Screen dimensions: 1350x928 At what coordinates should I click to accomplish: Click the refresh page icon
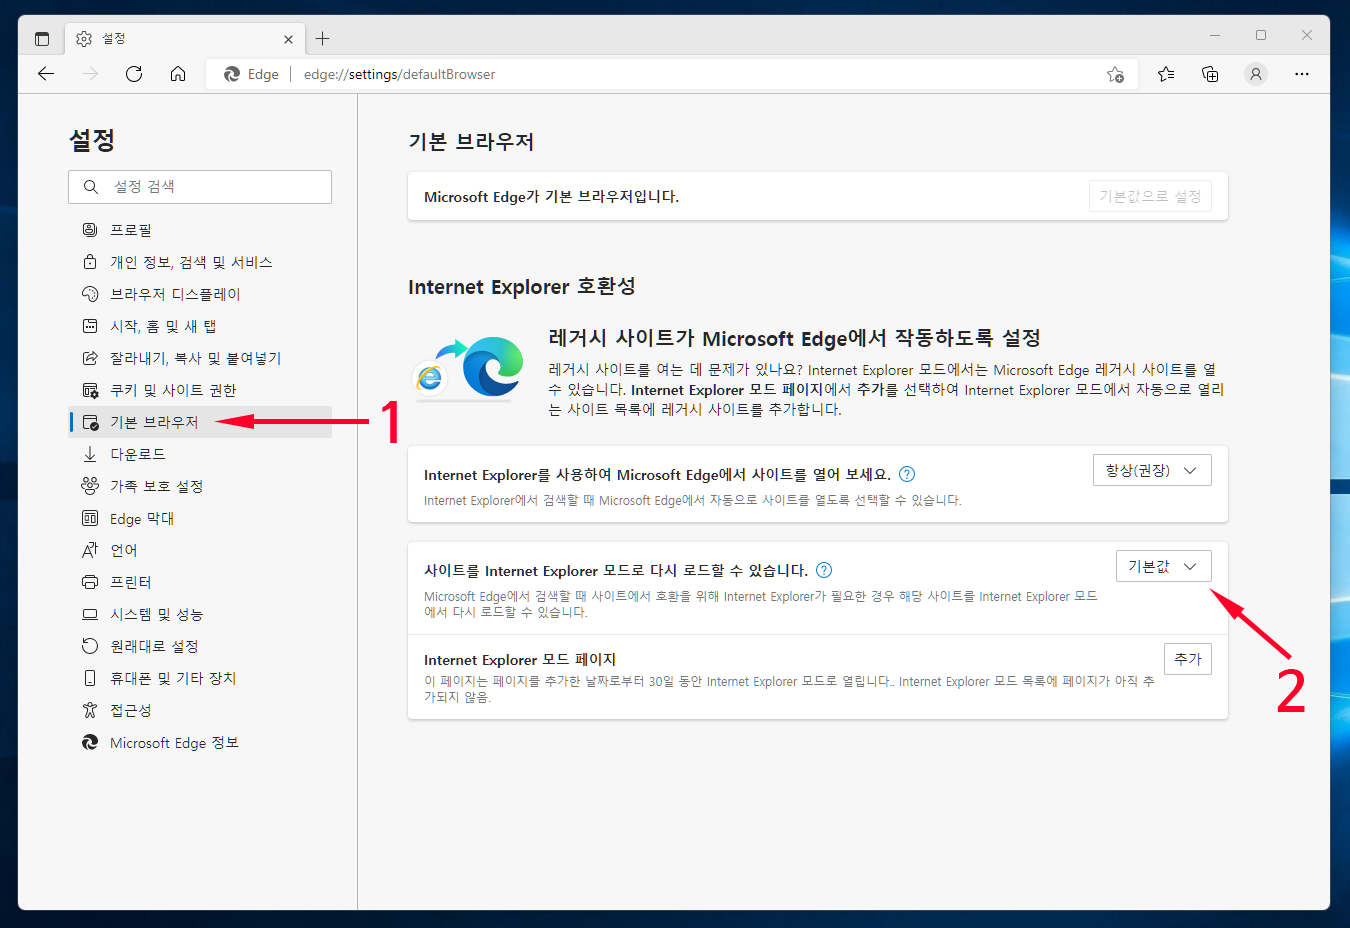pos(134,74)
